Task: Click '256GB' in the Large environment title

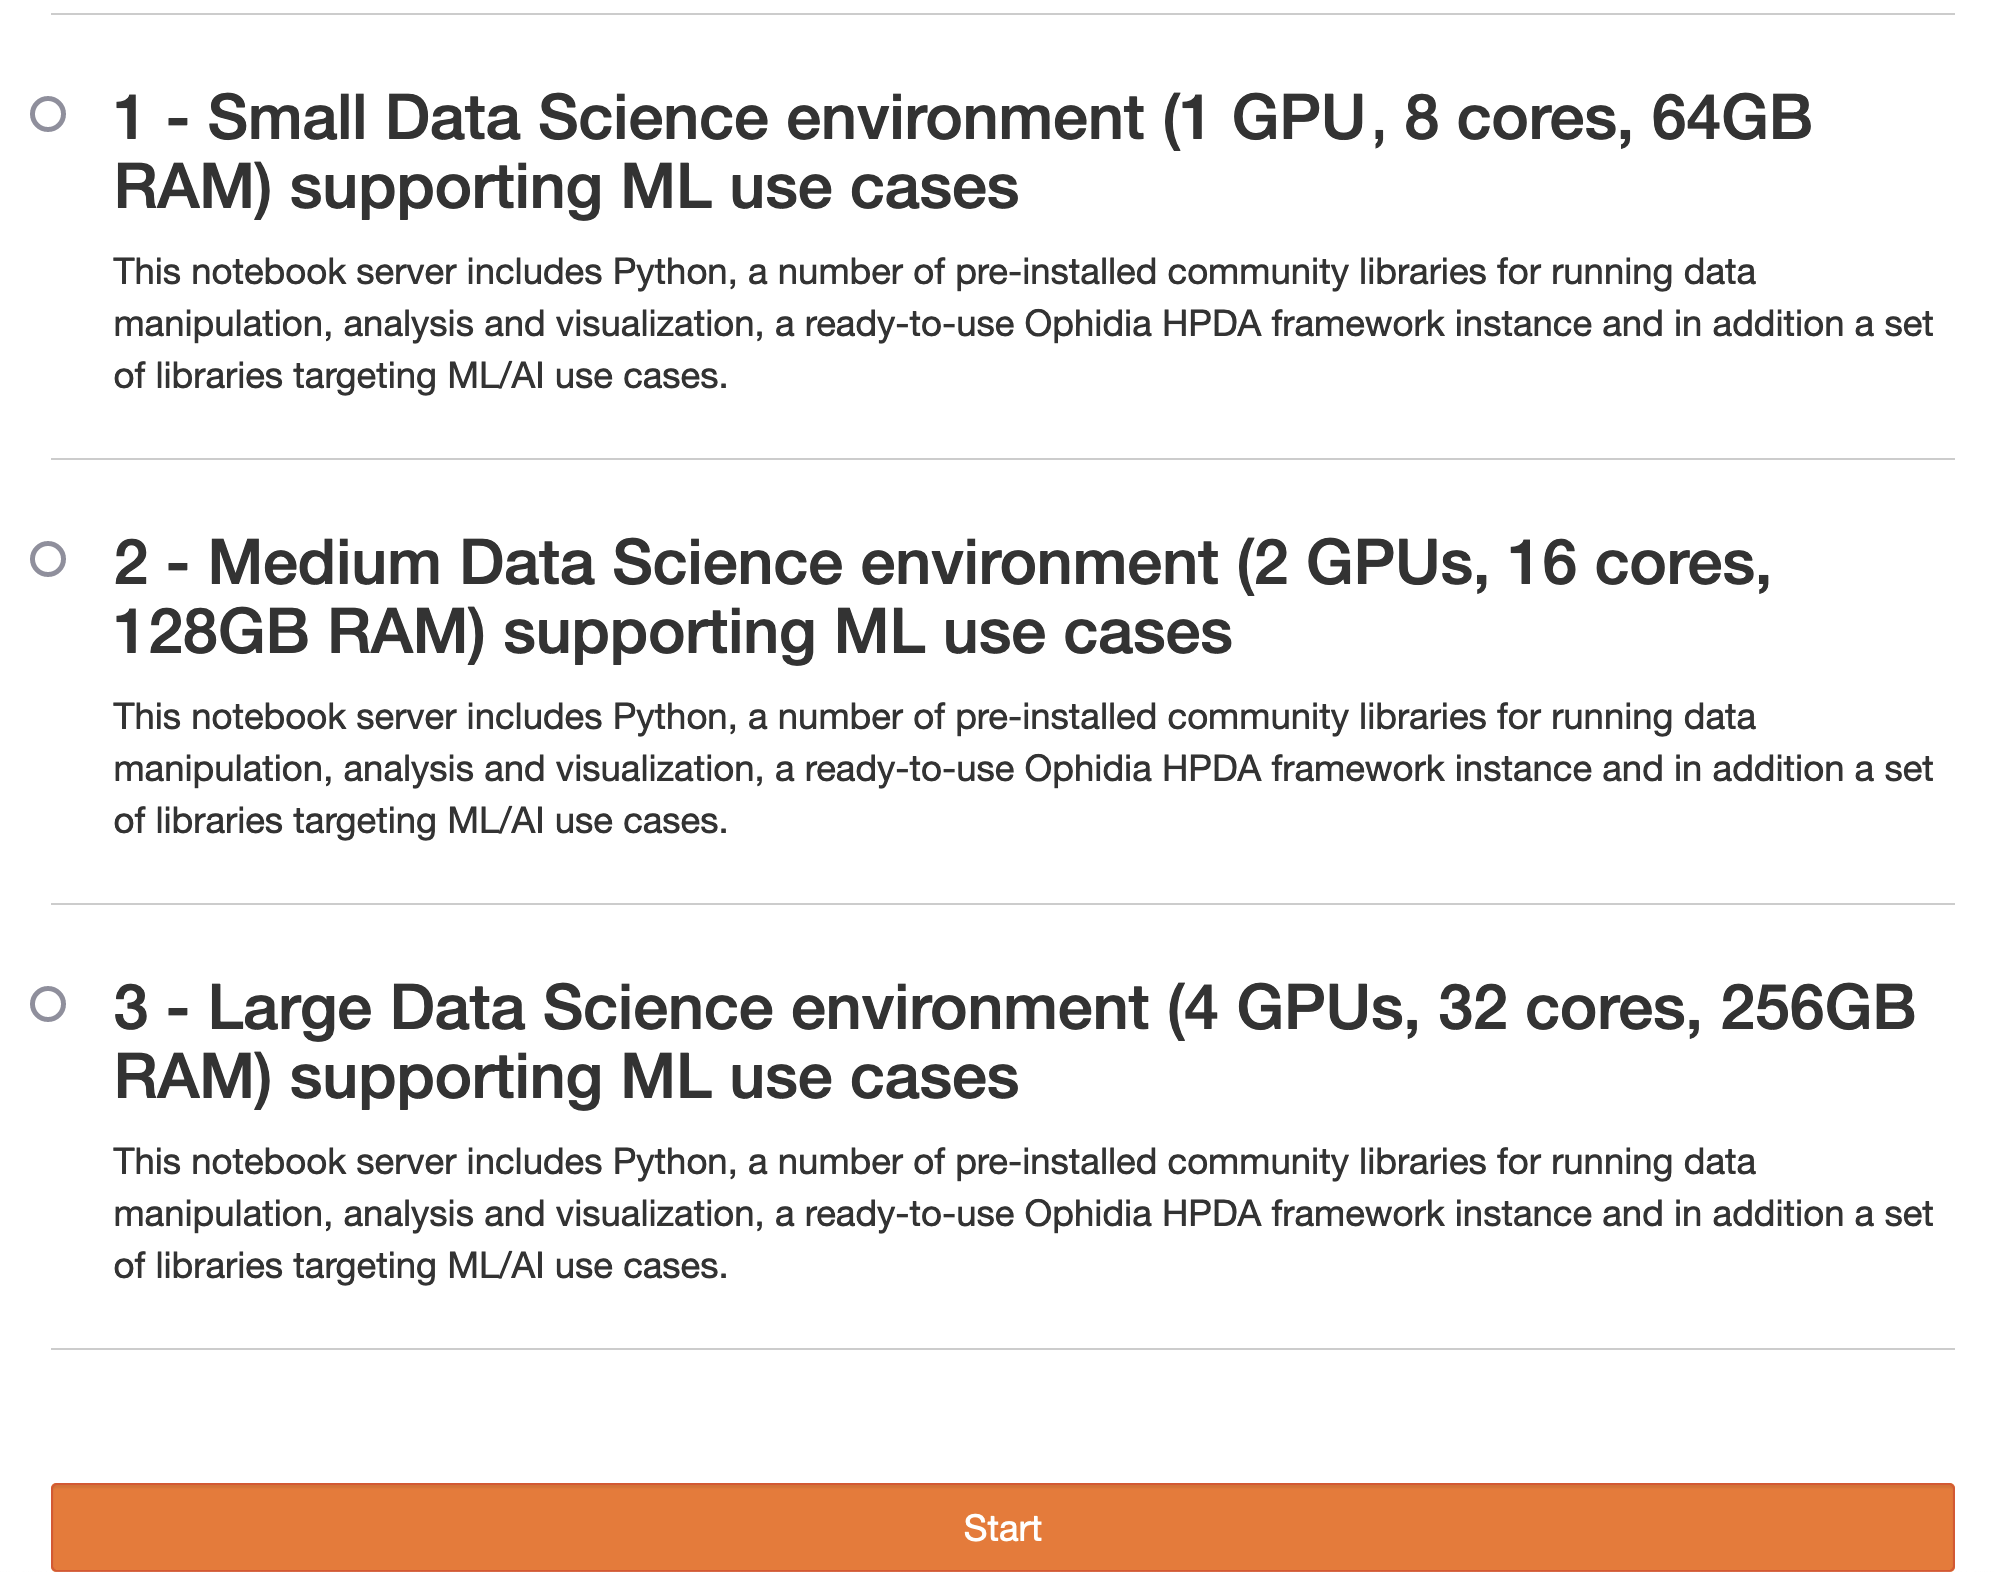Action: coord(1816,1008)
